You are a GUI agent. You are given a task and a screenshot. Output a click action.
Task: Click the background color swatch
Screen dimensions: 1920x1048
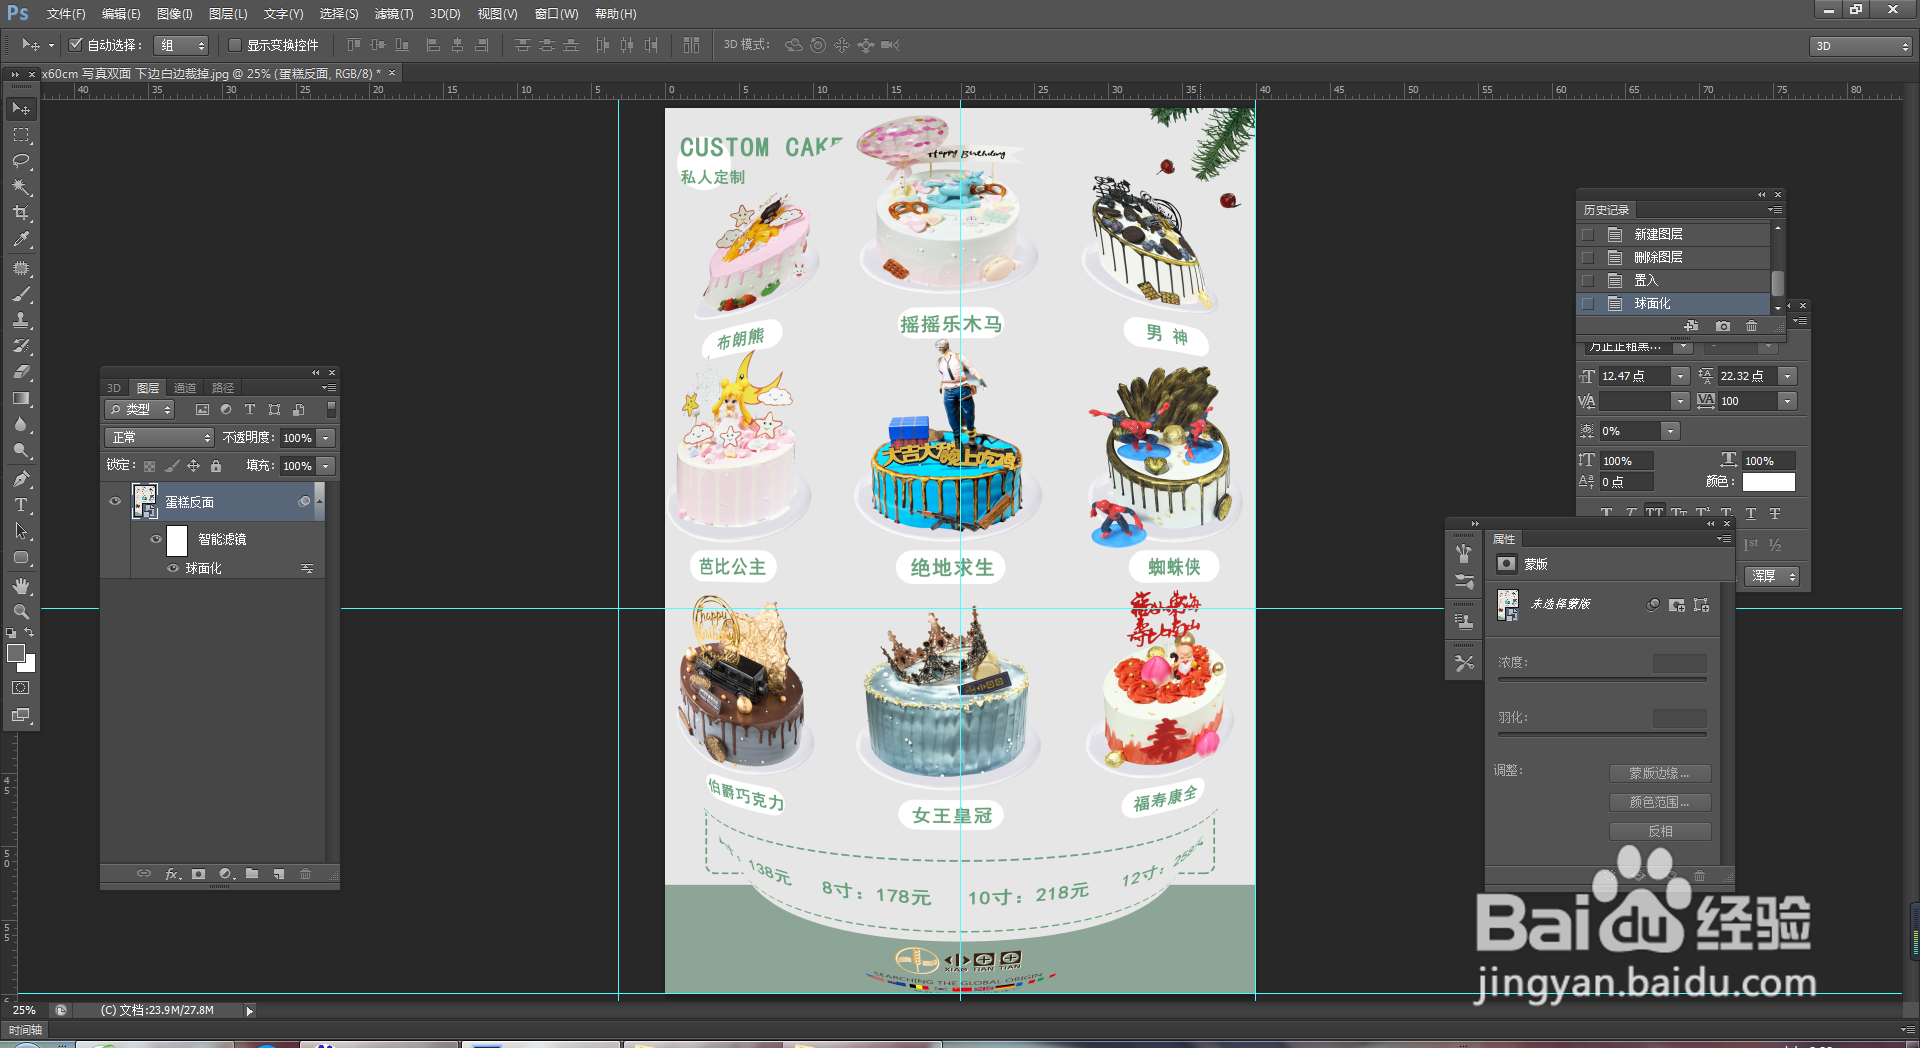point(29,665)
